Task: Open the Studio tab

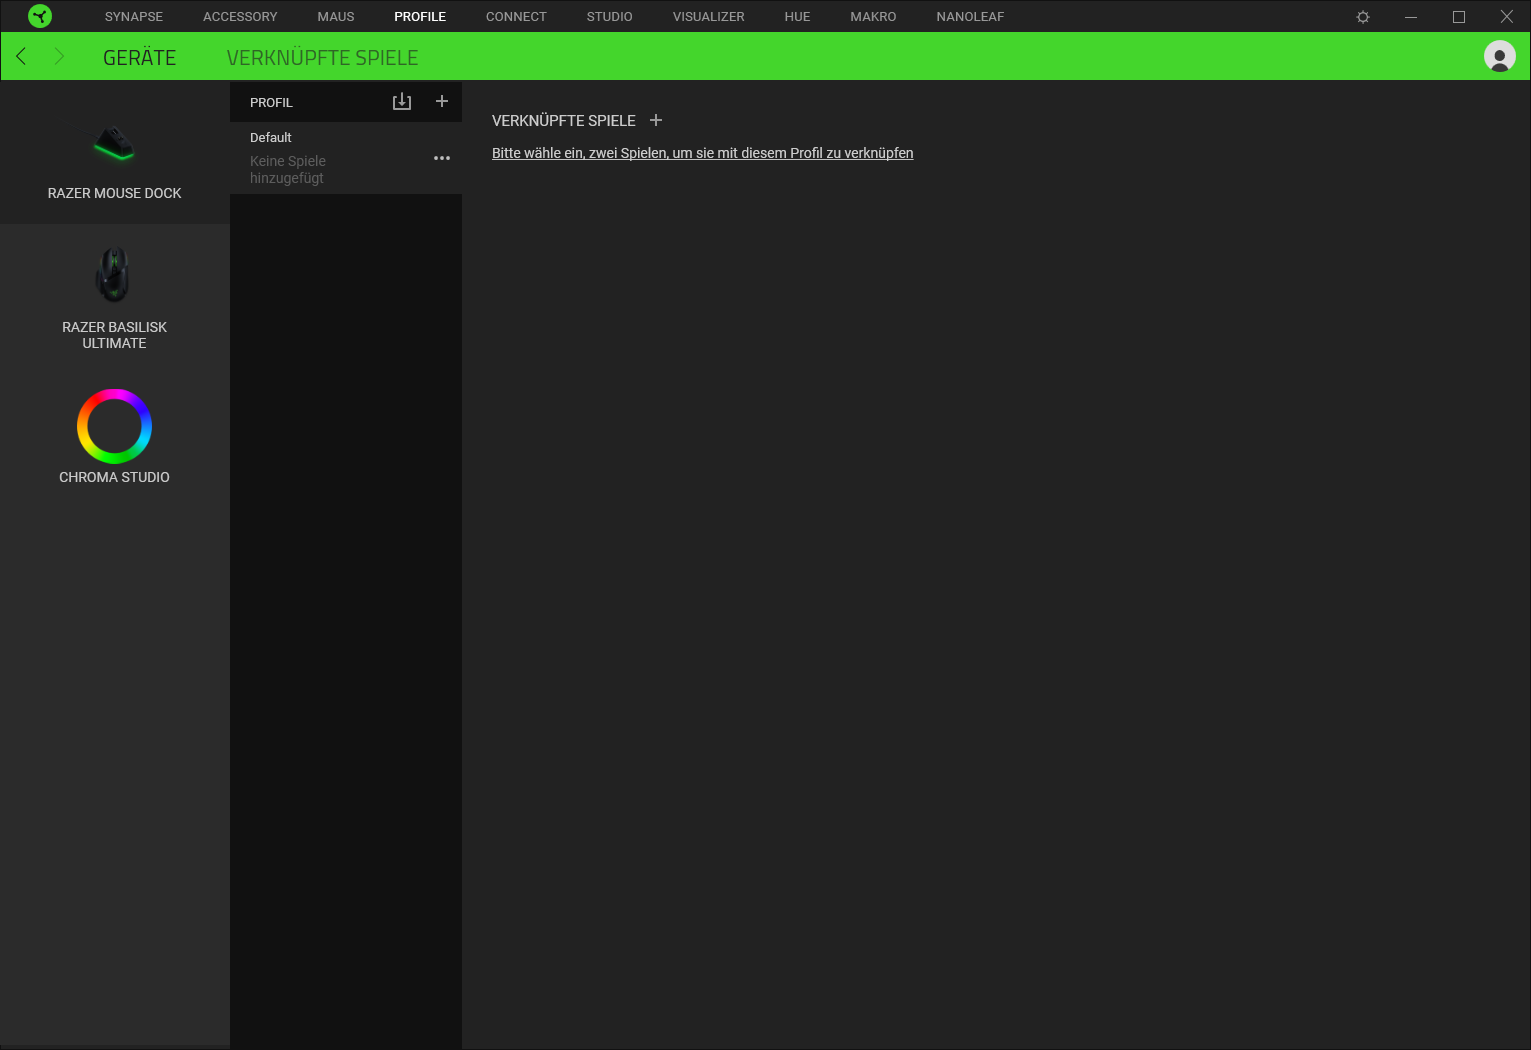Action: coord(610,17)
